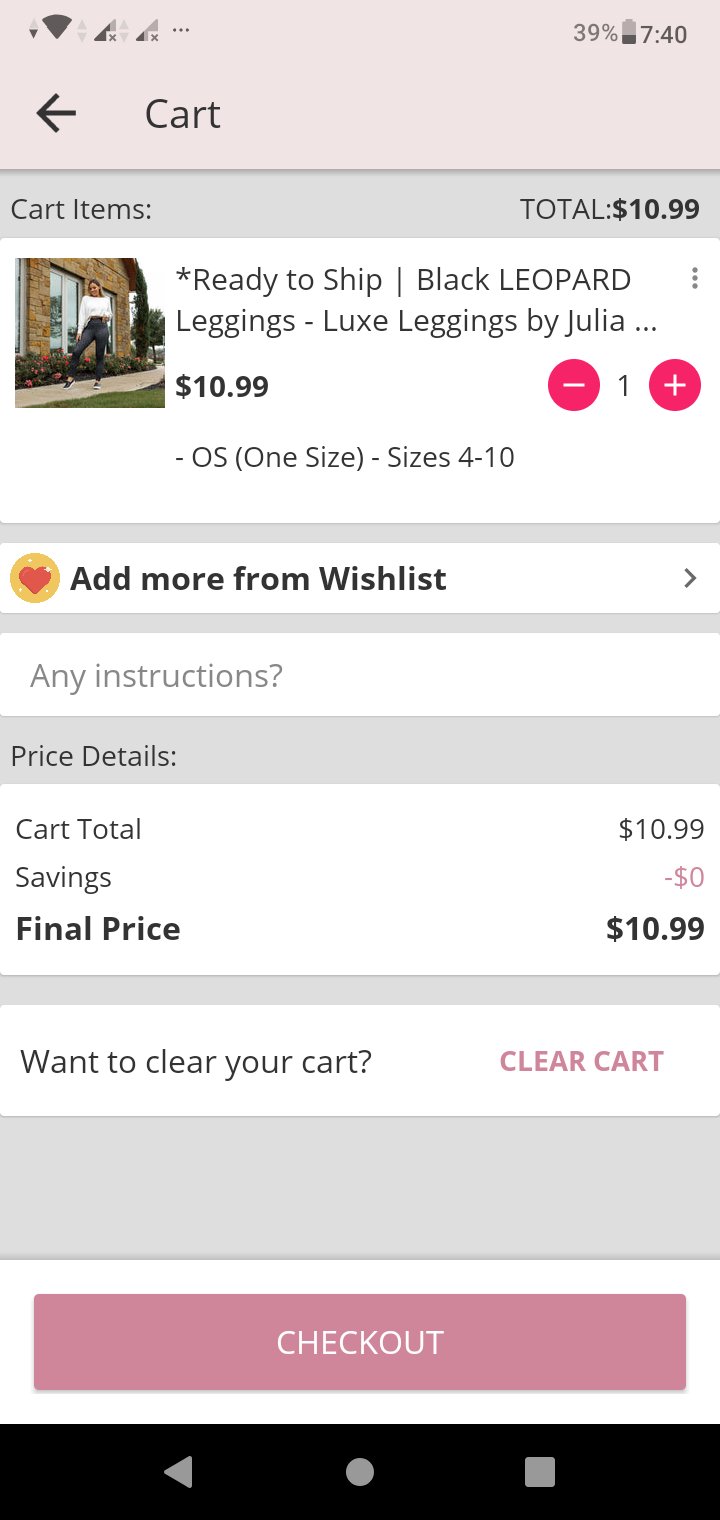The height and width of the screenshot is (1520, 720).
Task: Tap the item price $10.99 label
Action: click(222, 387)
